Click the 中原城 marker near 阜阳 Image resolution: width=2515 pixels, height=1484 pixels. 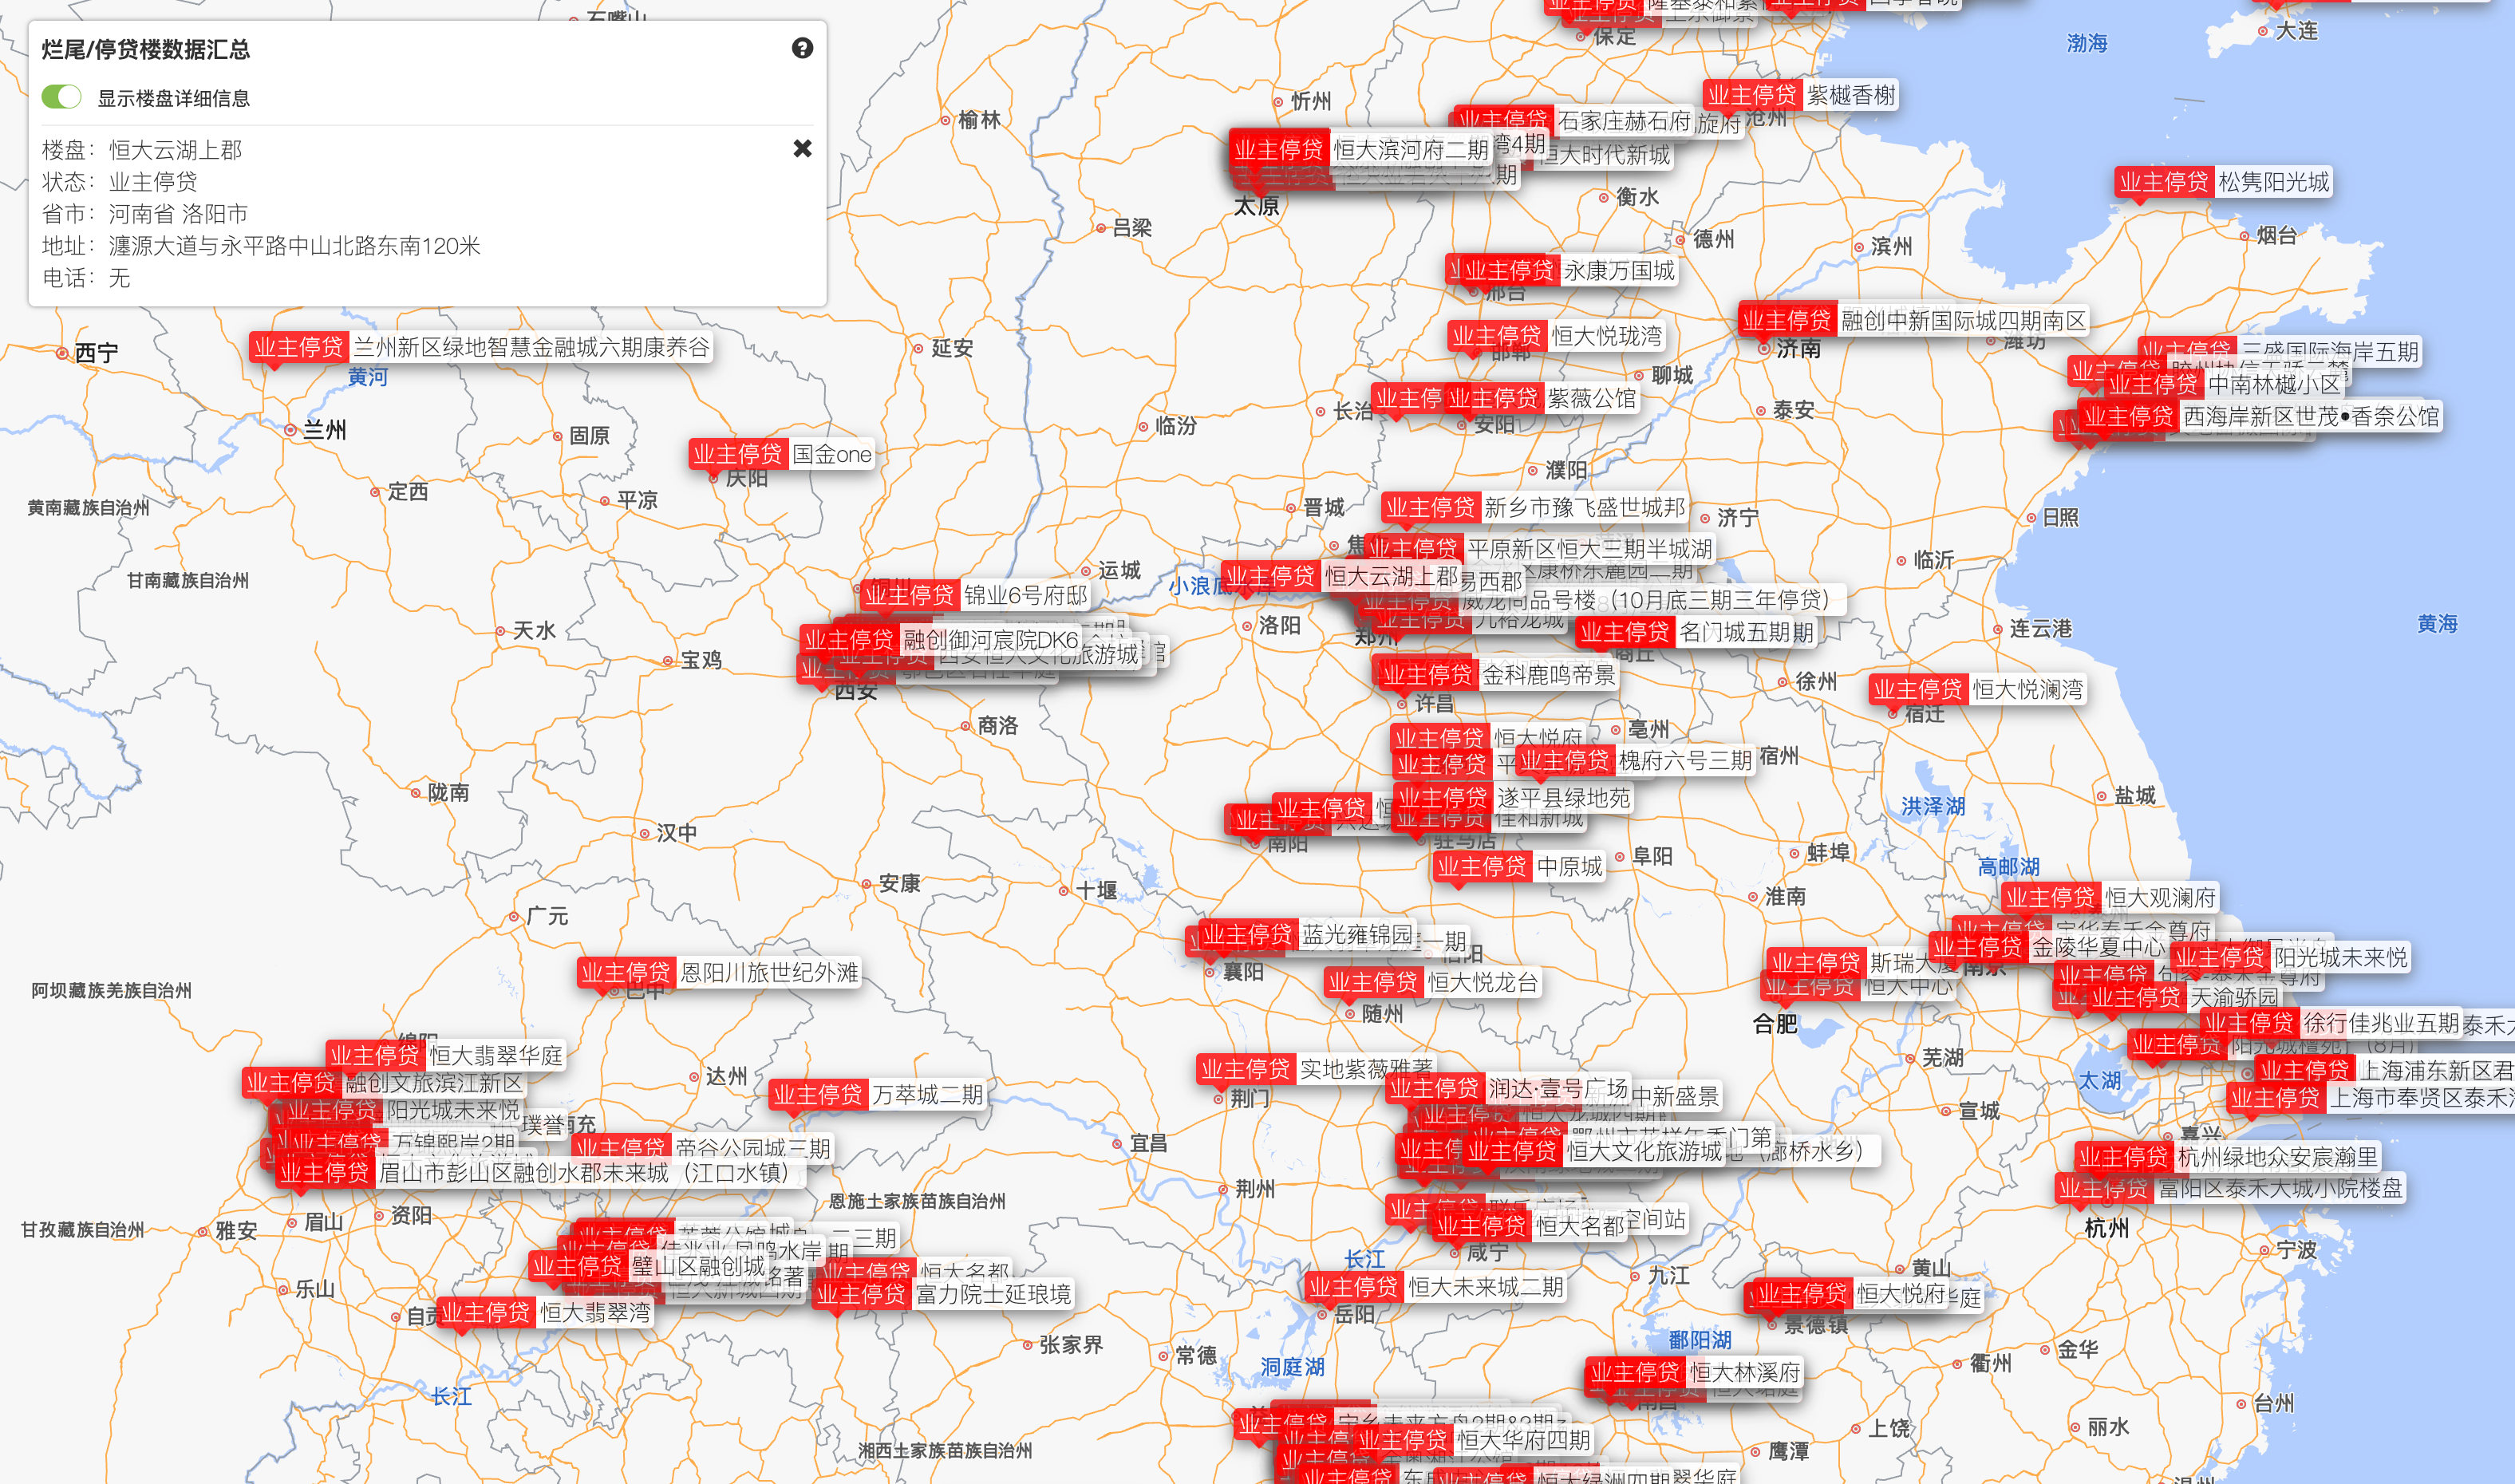[1519, 866]
